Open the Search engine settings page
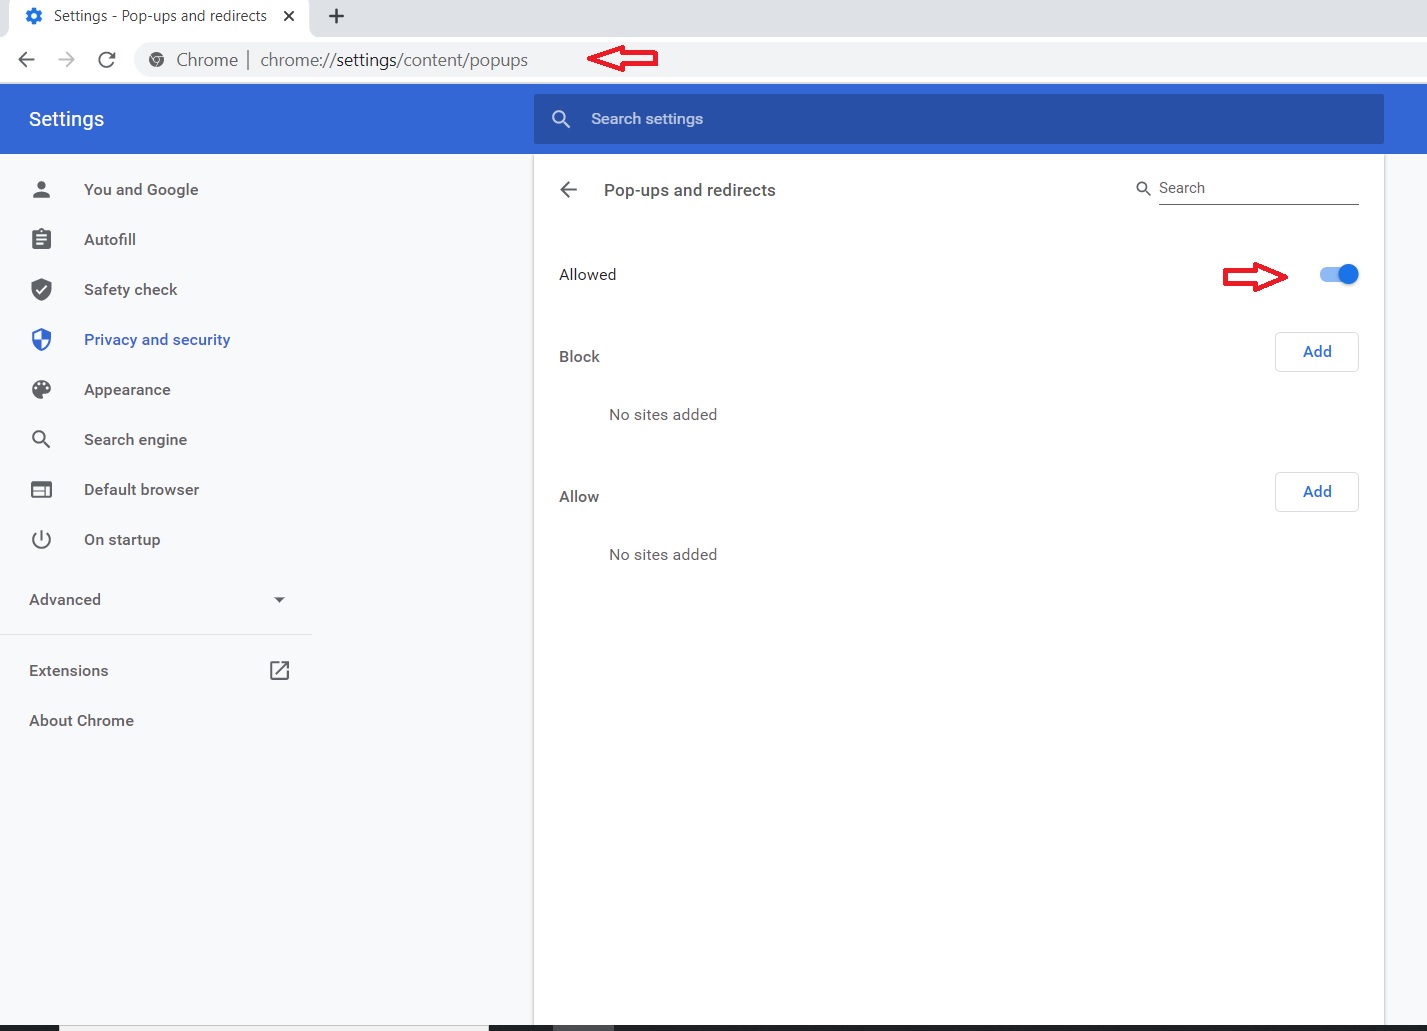This screenshot has width=1427, height=1031. tap(135, 440)
